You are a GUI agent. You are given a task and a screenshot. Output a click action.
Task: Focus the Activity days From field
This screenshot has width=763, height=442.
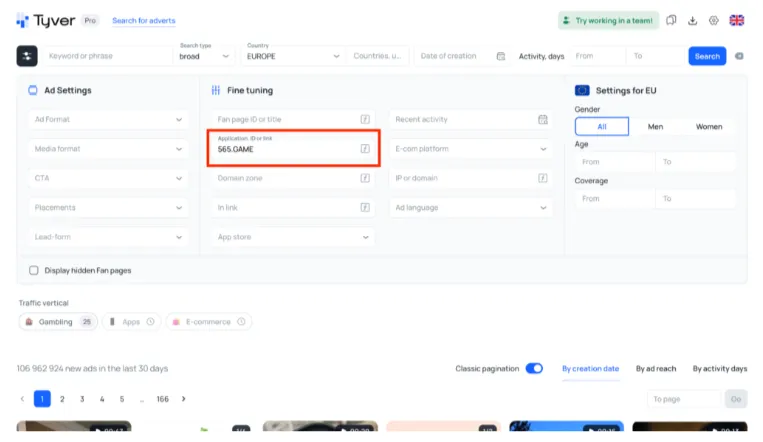click(x=598, y=56)
